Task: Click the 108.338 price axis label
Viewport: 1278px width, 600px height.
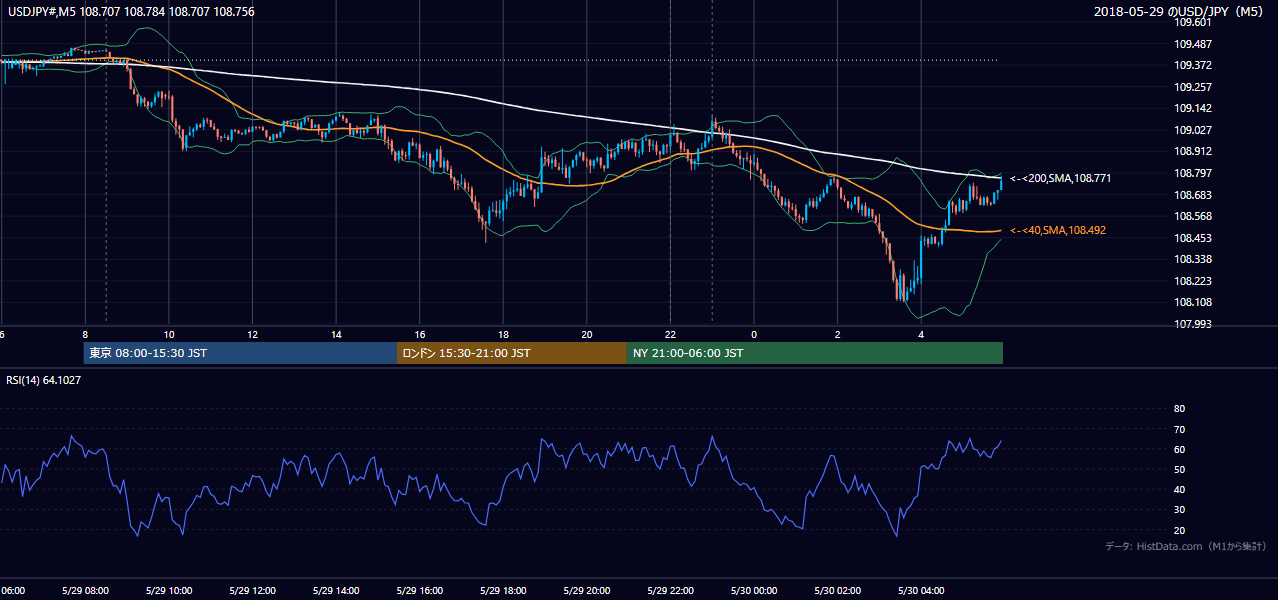Action: click(x=1192, y=259)
